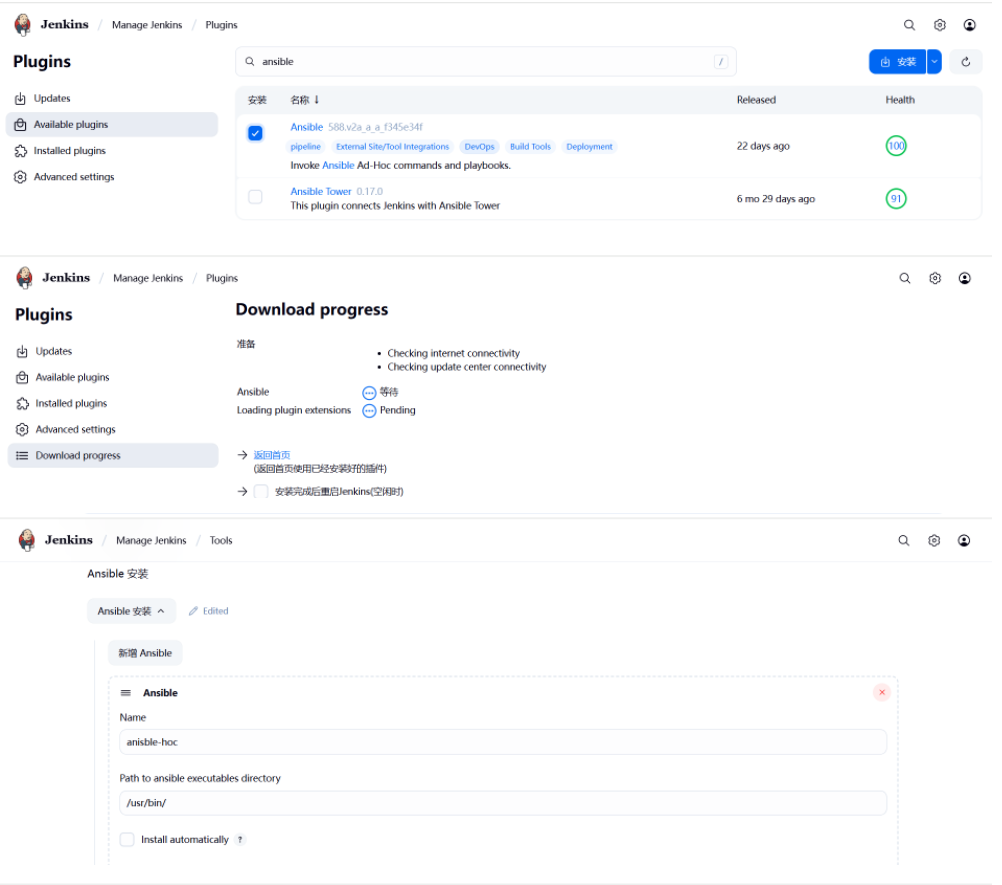Viewport: 1002px width, 885px height.
Task: Click Tools breadcrumb
Action: [x=220, y=541]
